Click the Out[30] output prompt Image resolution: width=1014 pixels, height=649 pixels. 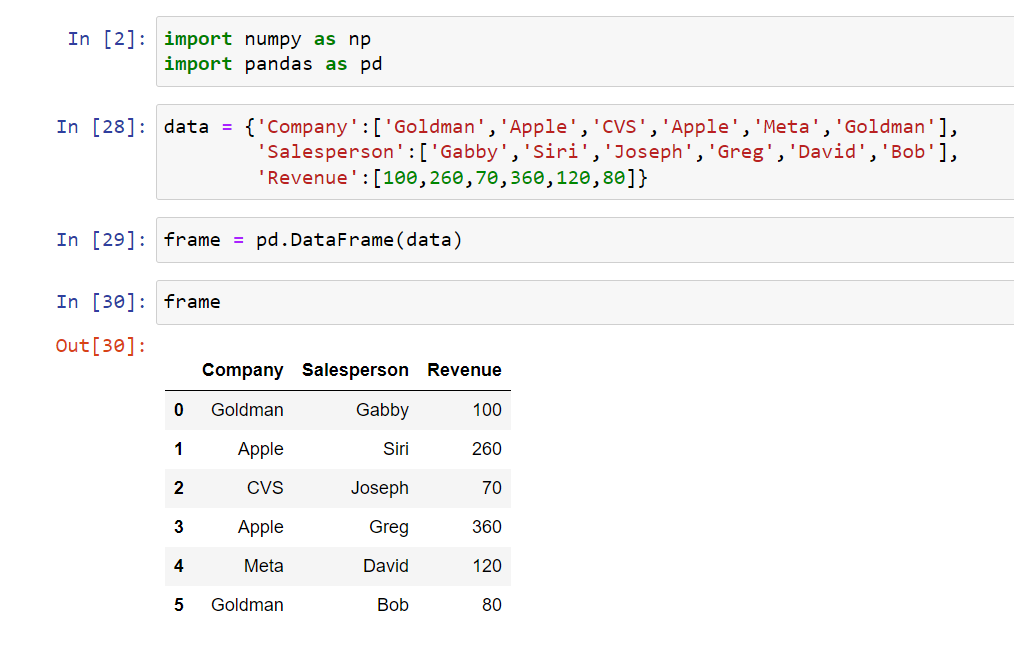tap(102, 346)
